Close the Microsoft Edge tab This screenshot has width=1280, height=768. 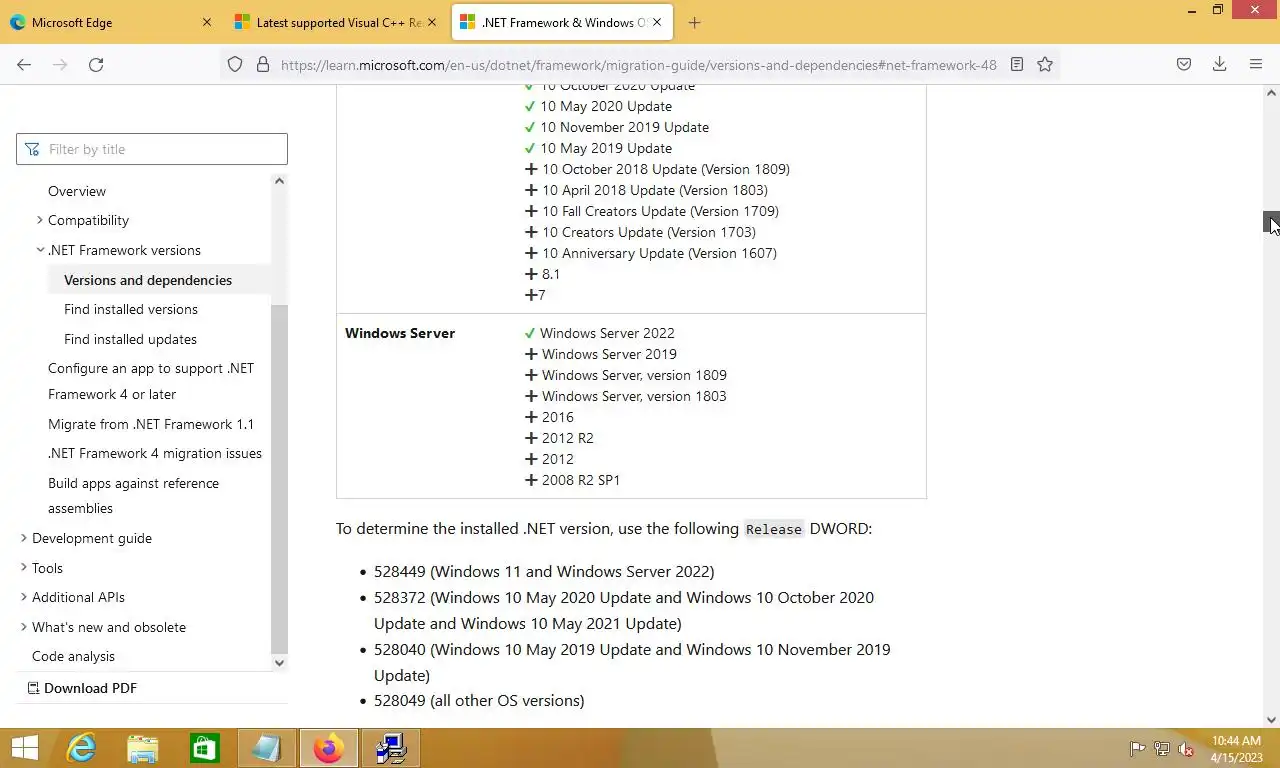point(207,22)
